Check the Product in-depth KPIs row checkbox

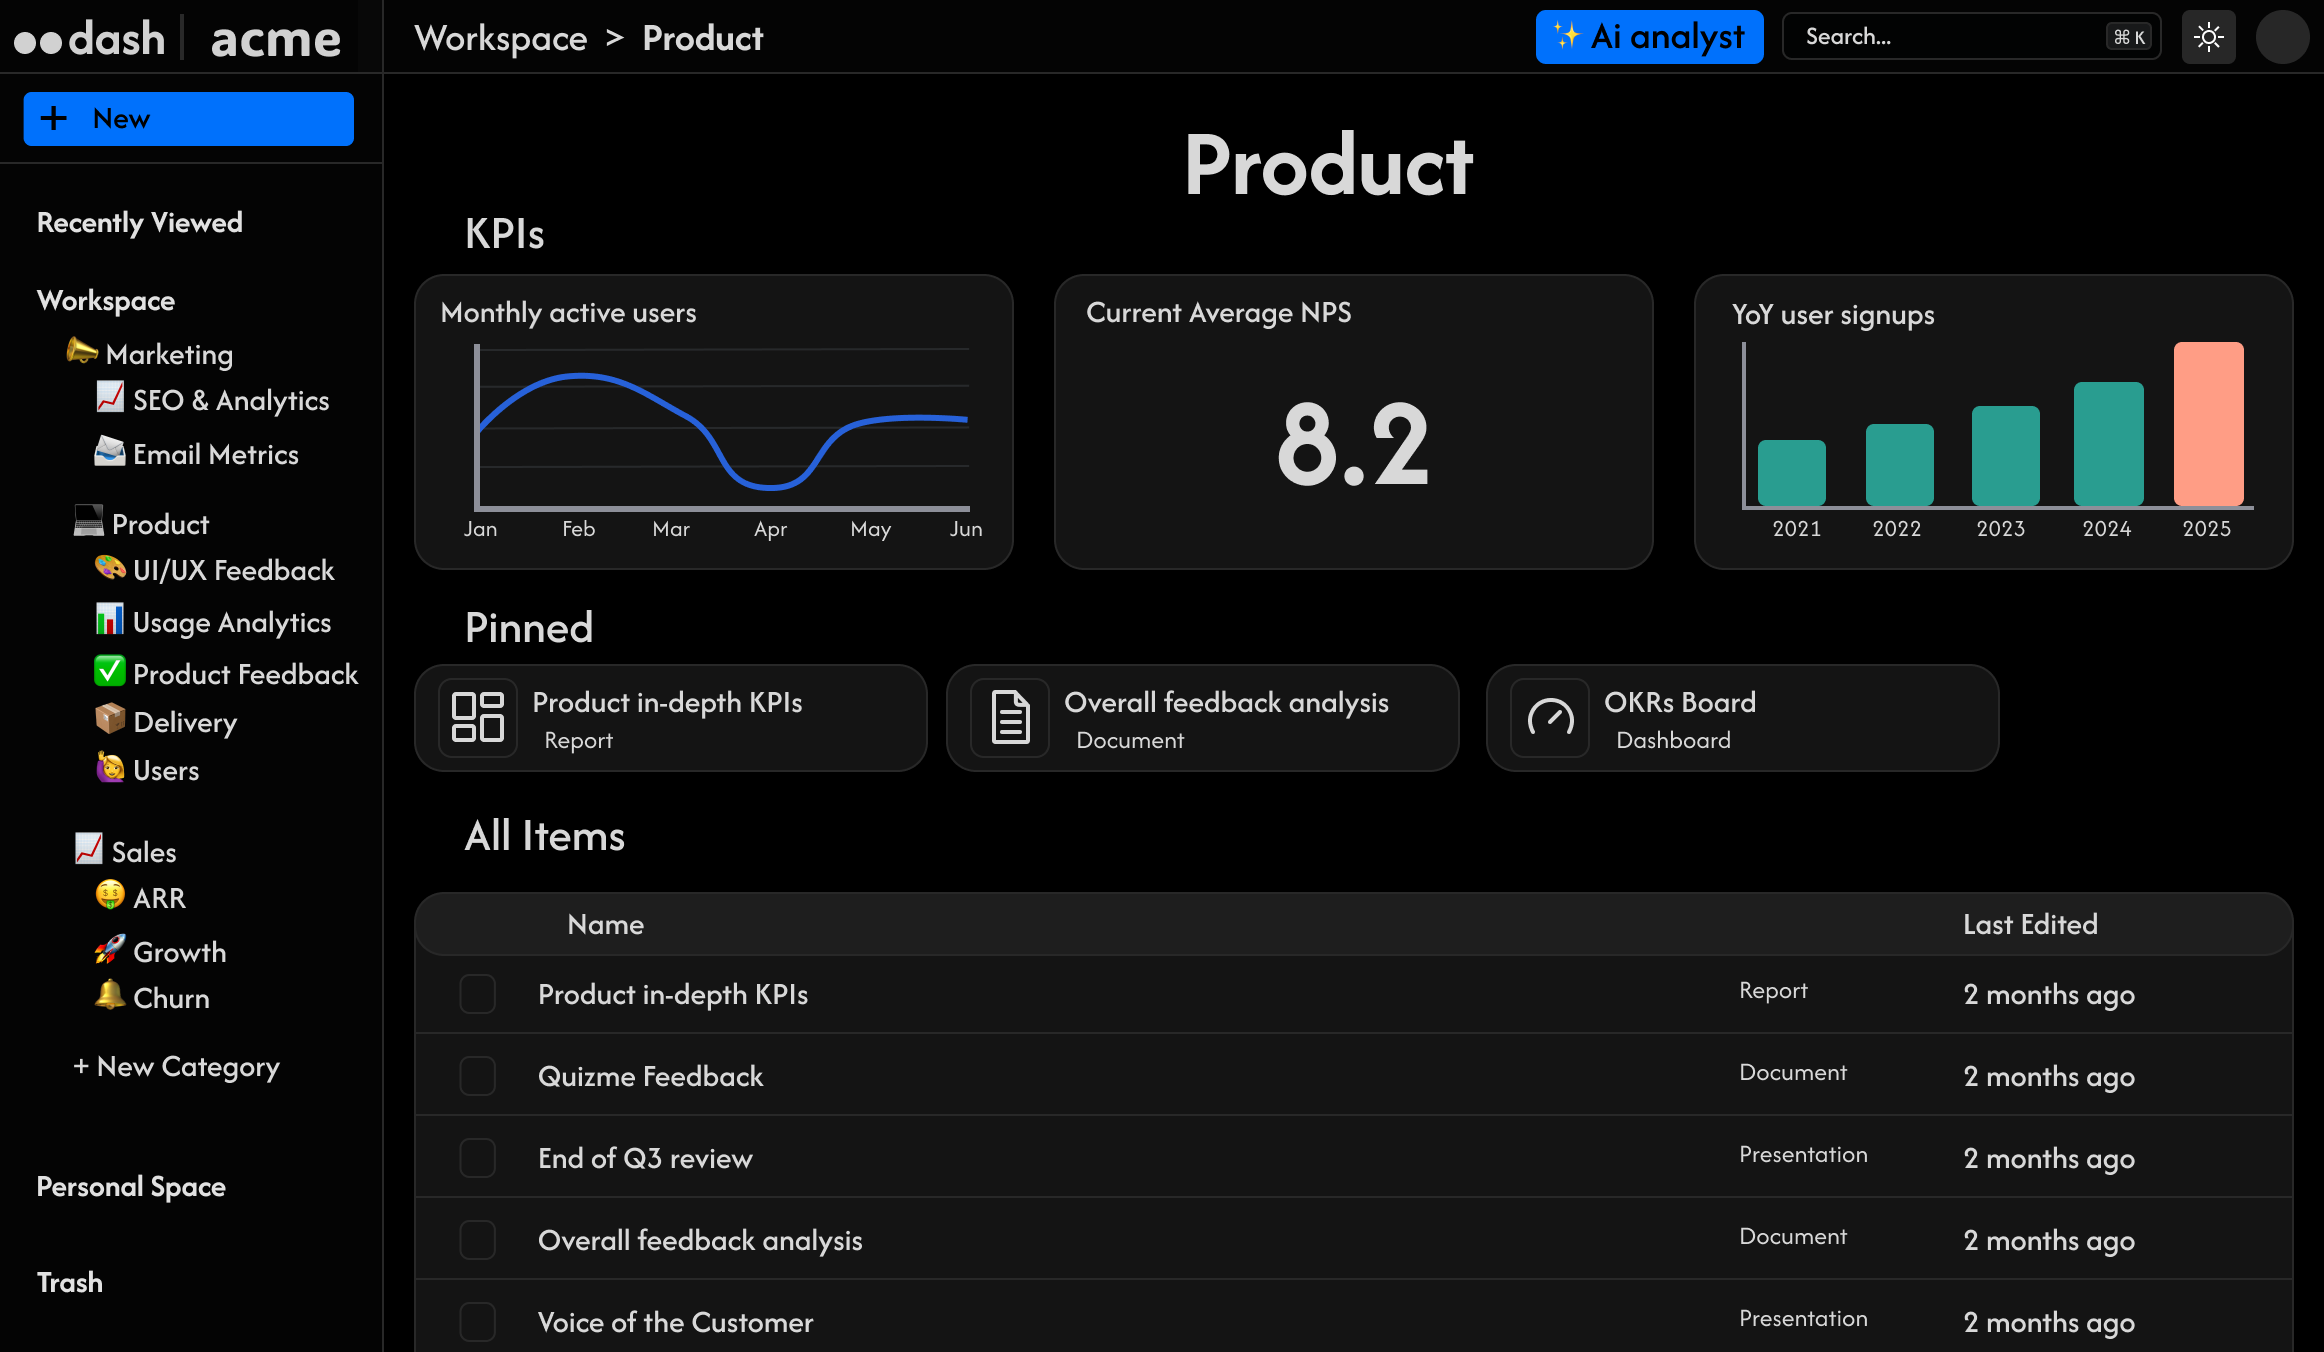tap(477, 994)
